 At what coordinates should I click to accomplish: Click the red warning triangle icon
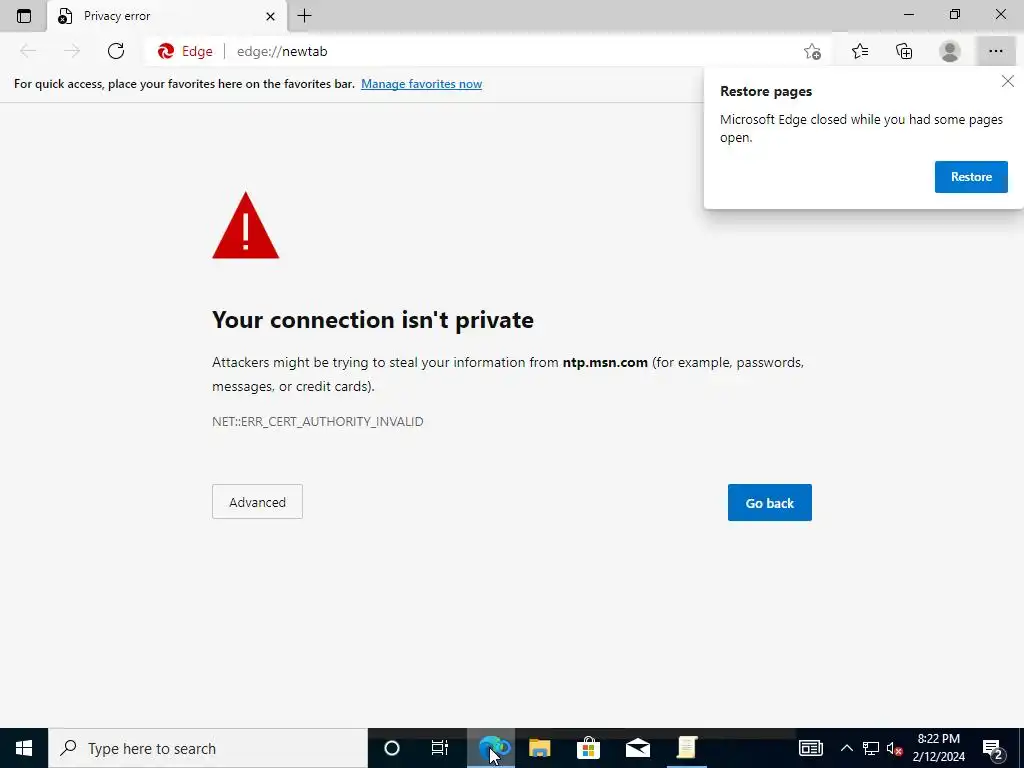[x=246, y=226]
